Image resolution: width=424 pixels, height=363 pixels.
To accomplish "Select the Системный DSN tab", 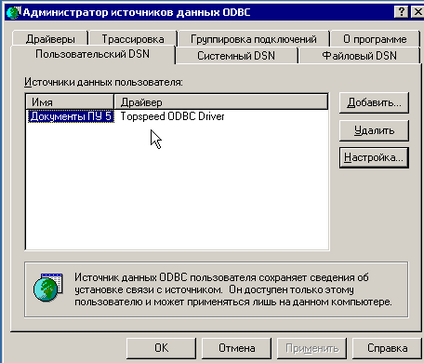I will tap(236, 55).
